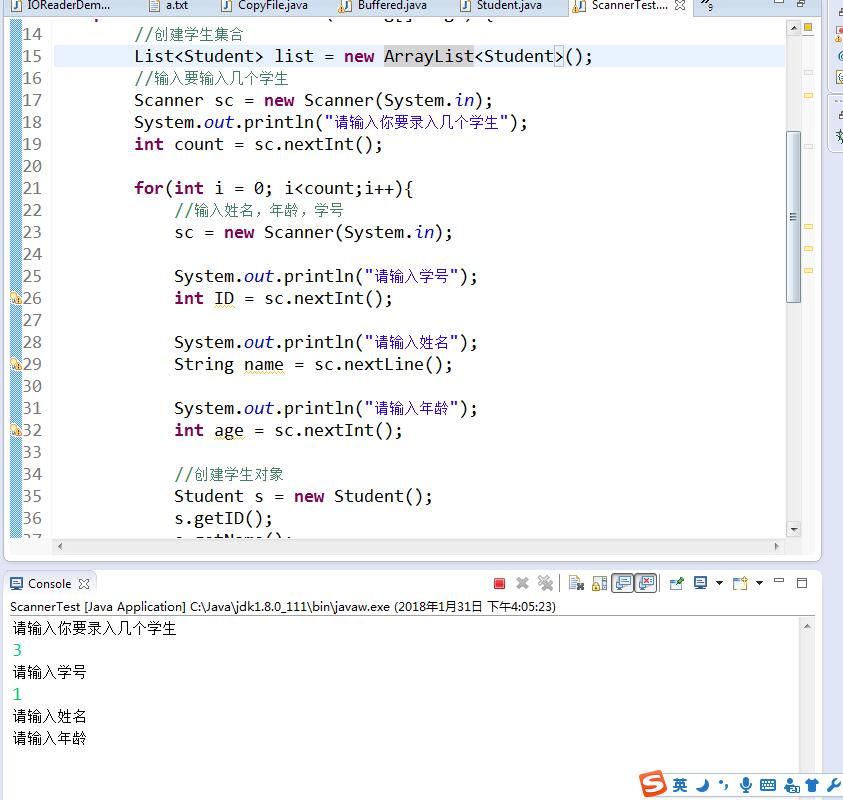Minimize the Console panel
This screenshot has width=843, height=800.
click(x=779, y=581)
